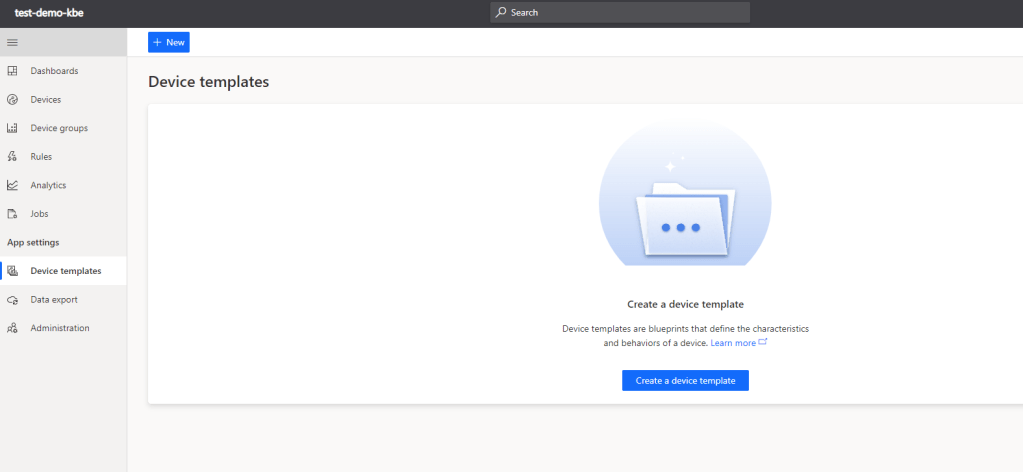Click the Data export cloud icon

[12, 300]
